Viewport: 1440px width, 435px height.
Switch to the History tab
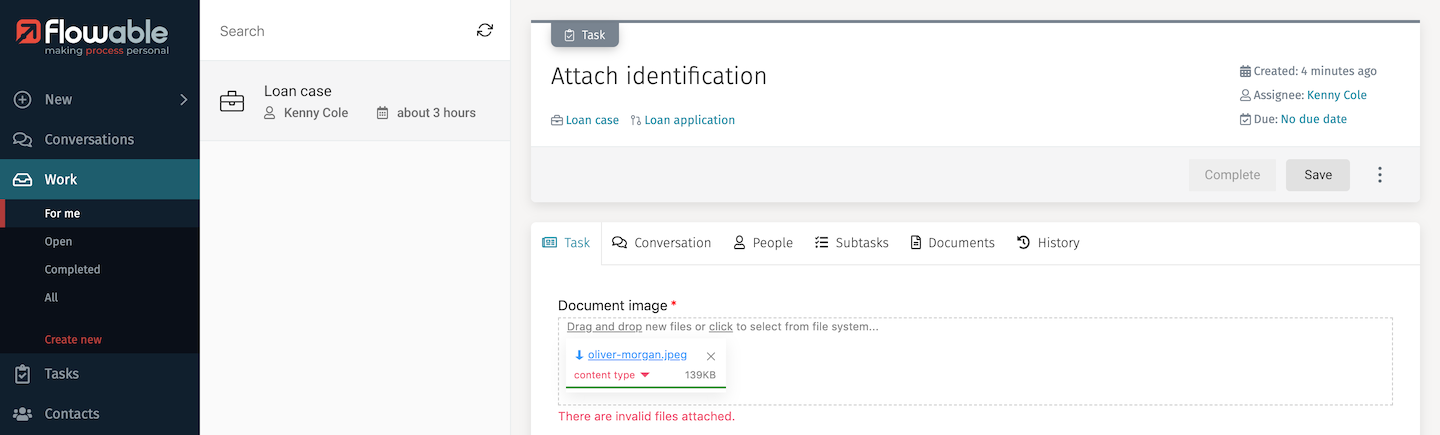1048,243
